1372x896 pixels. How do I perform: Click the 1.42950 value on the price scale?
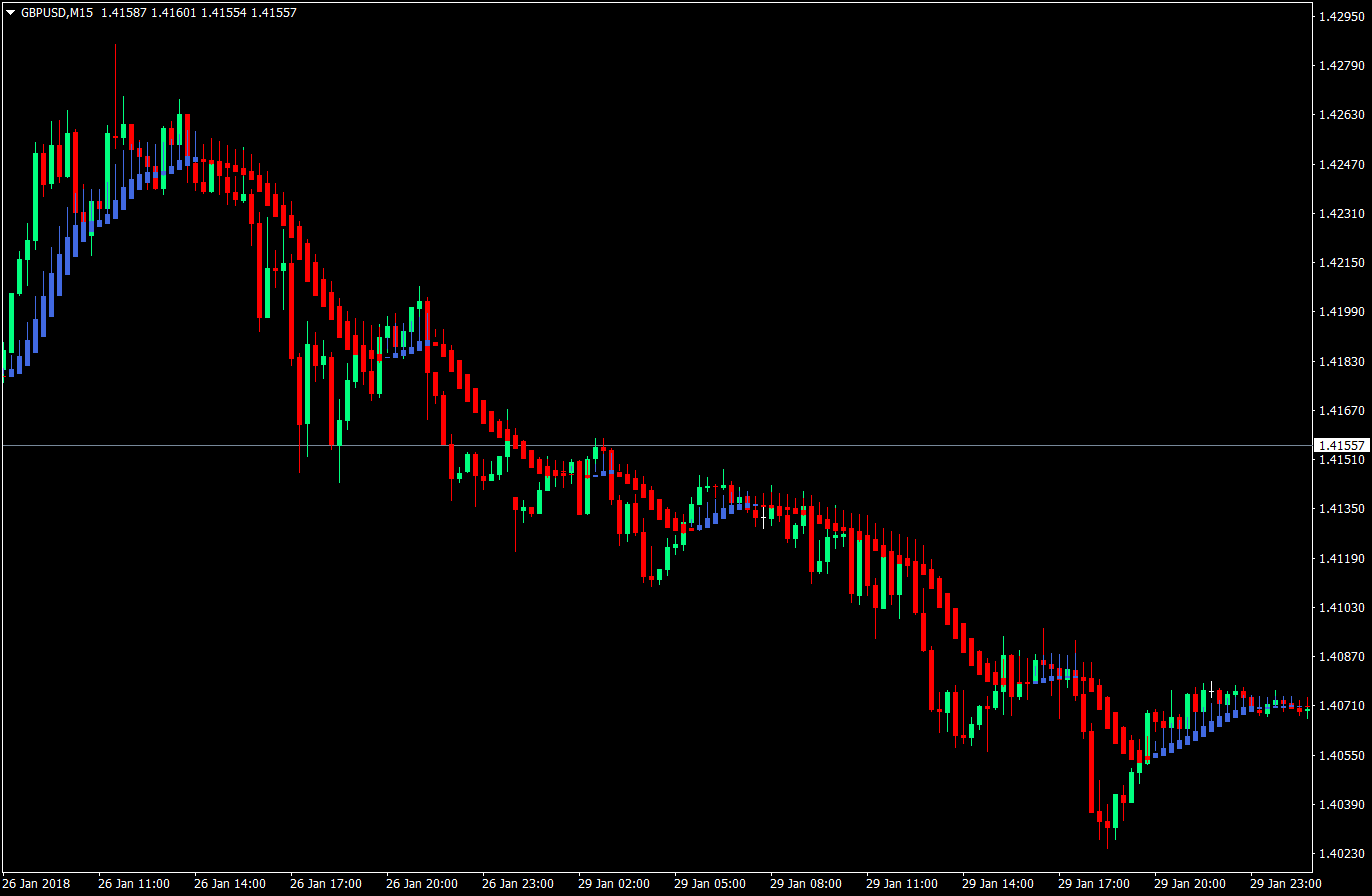pyautogui.click(x=1344, y=17)
